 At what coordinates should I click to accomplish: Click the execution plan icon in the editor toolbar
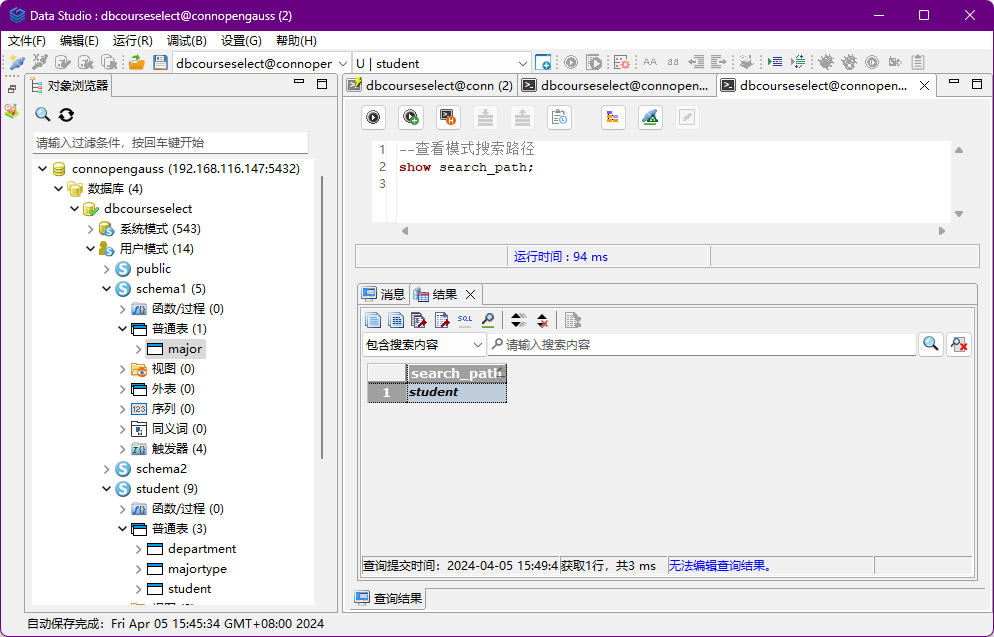[612, 117]
